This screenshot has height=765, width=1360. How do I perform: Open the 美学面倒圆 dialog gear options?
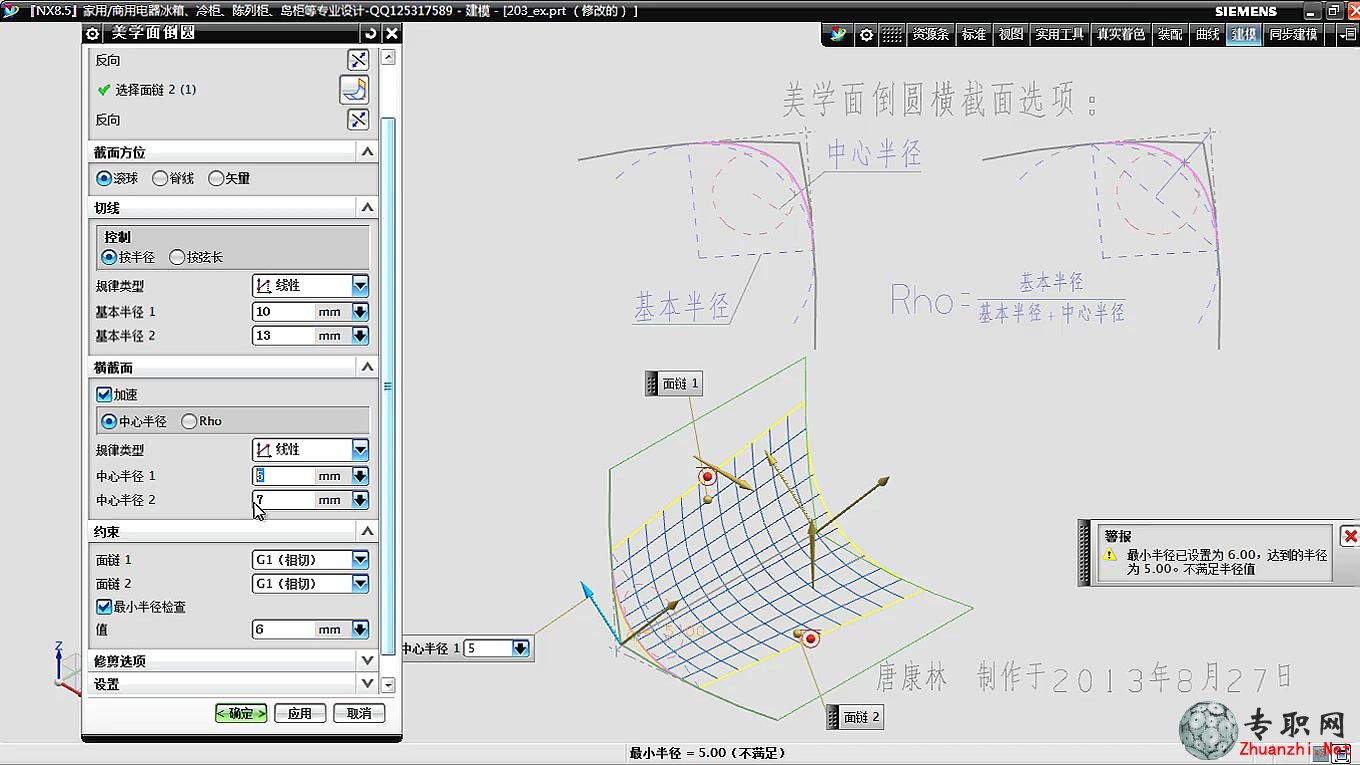pos(93,33)
